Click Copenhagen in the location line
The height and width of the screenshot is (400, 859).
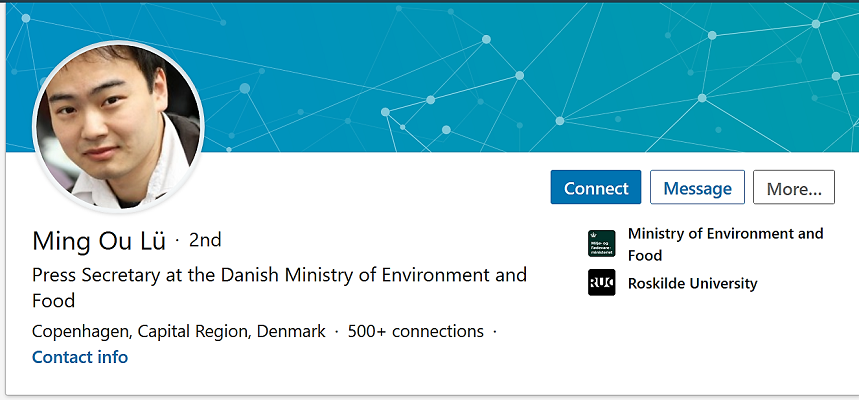pyautogui.click(x=81, y=332)
